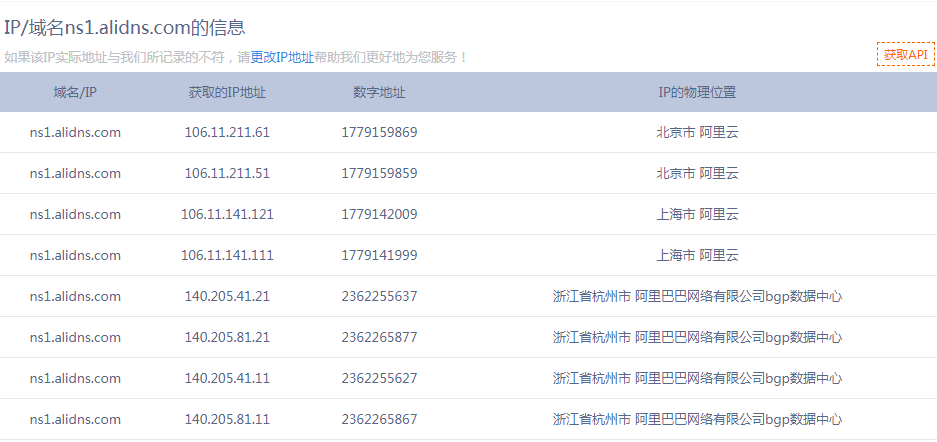This screenshot has height=442, width=937.
Task: Select IP address 140.205.41.21
Action: pyautogui.click(x=227, y=296)
